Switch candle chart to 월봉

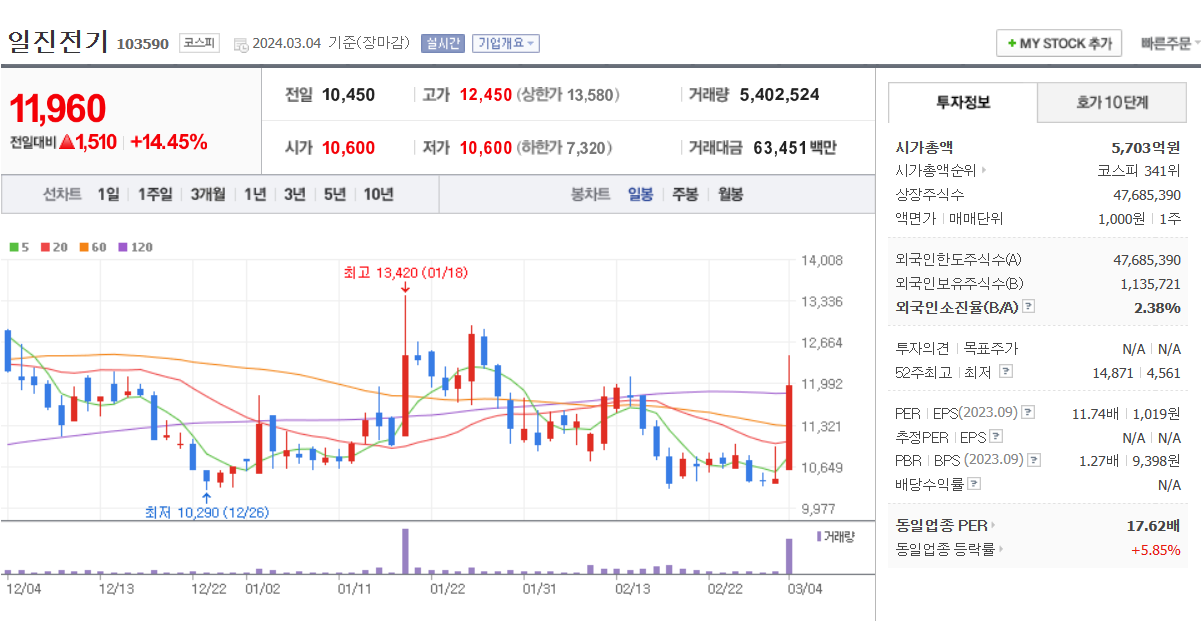(x=730, y=194)
